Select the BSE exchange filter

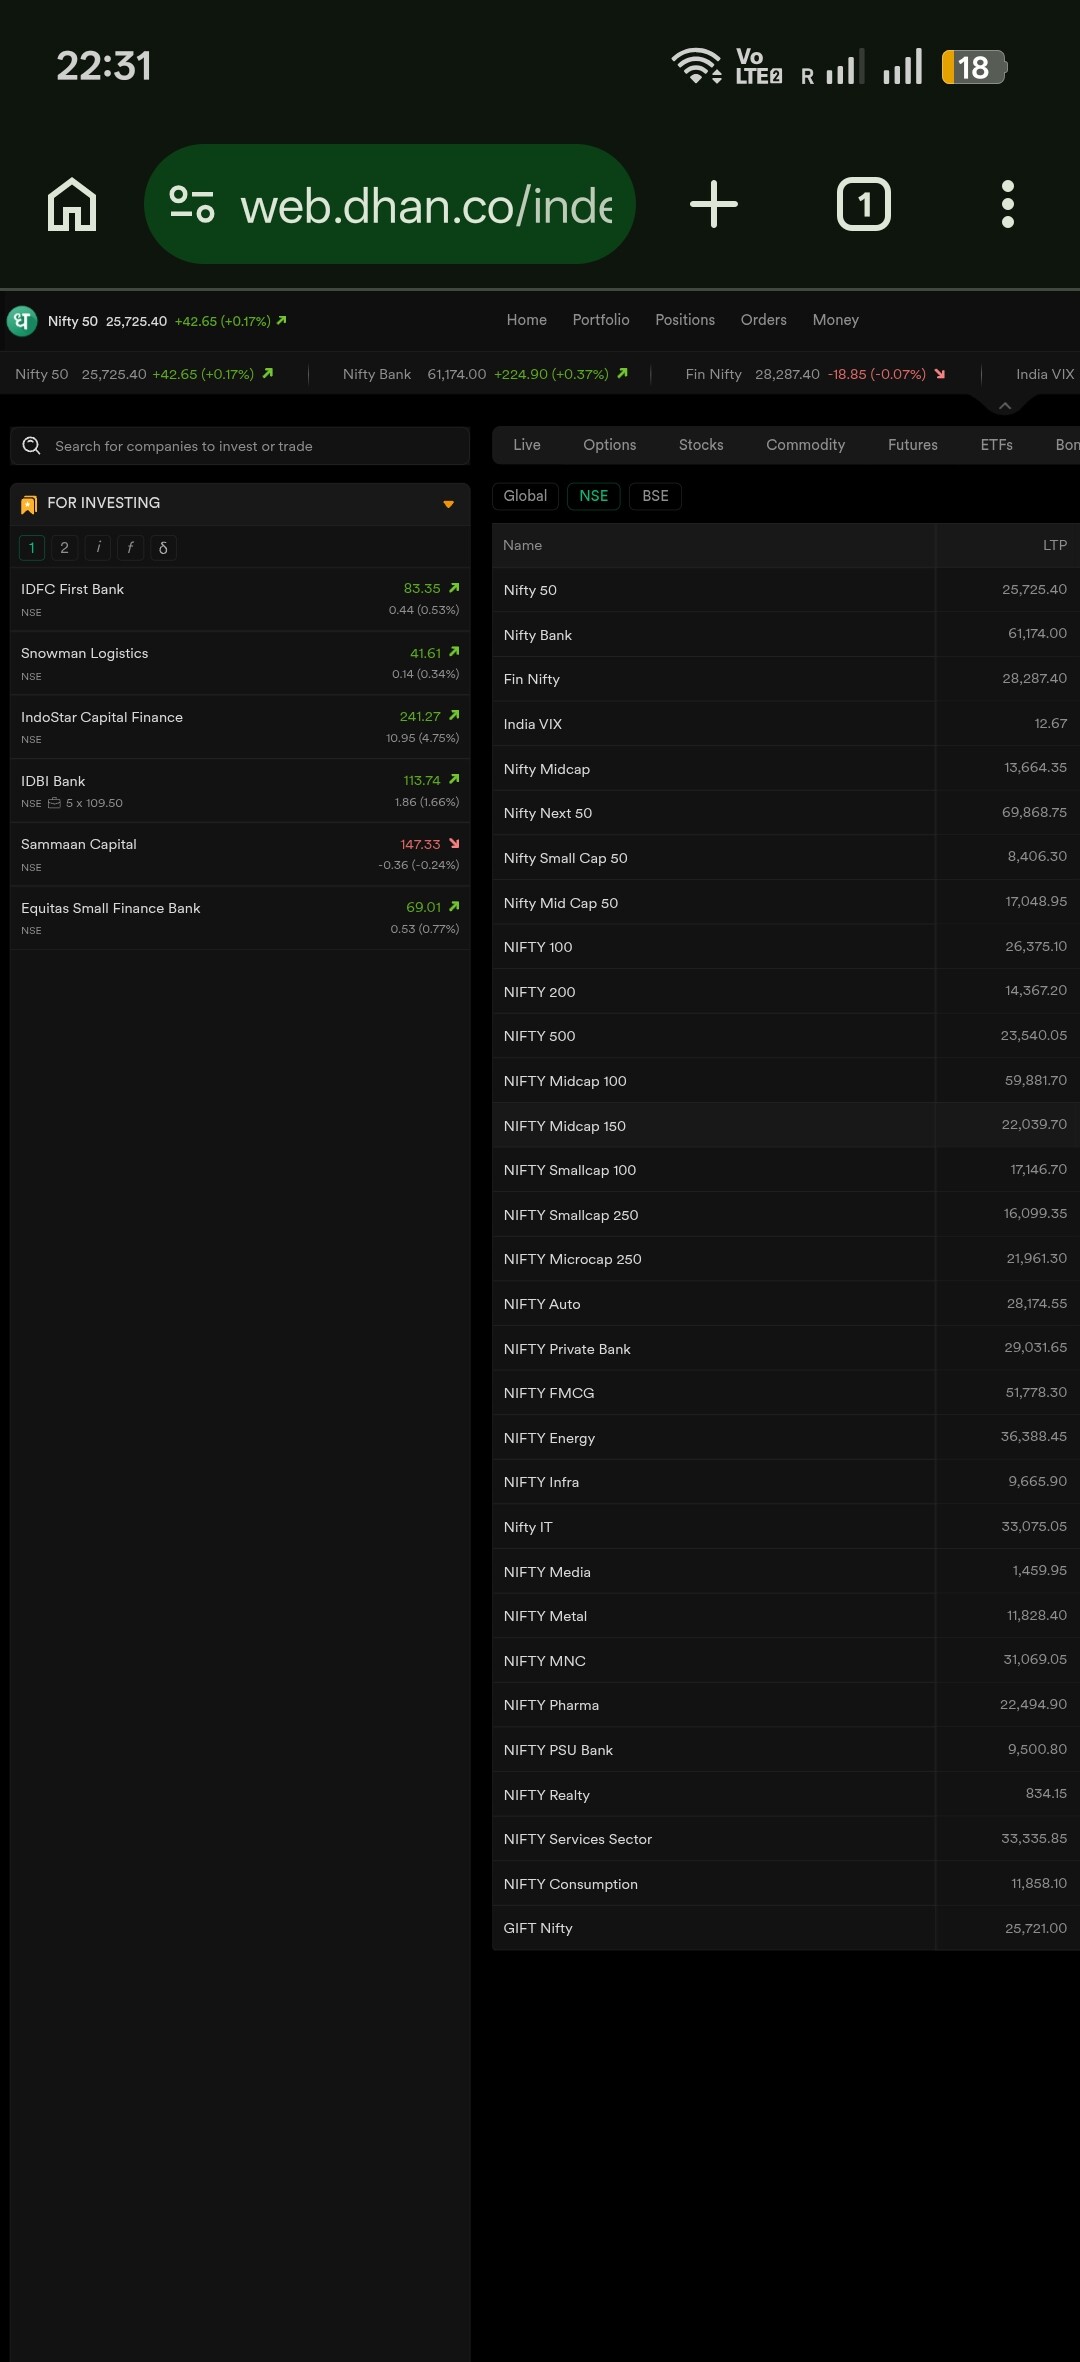[x=655, y=496]
